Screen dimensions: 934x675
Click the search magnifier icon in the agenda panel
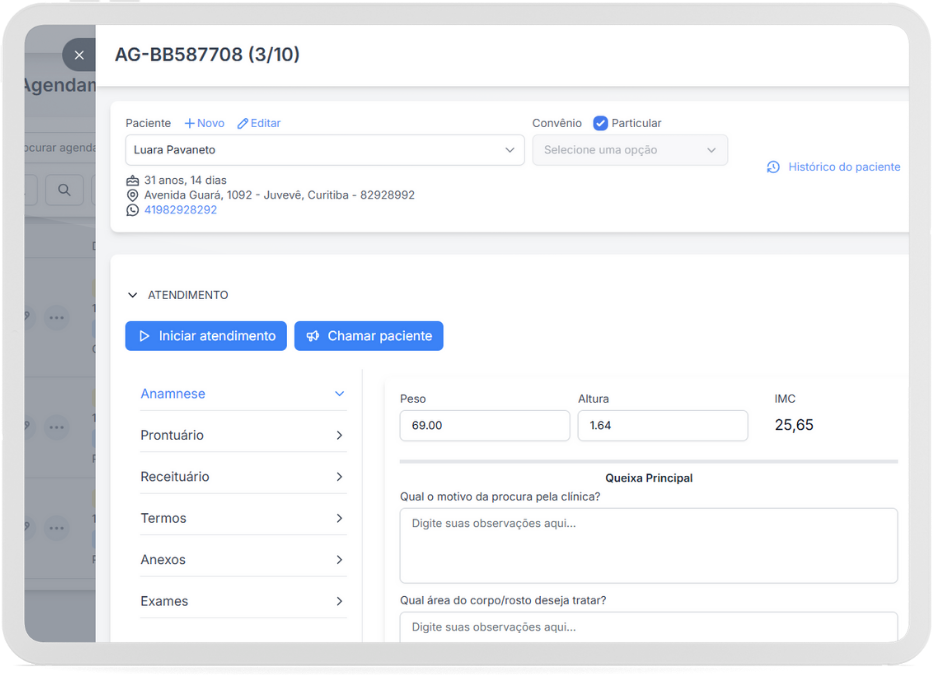click(x=64, y=190)
